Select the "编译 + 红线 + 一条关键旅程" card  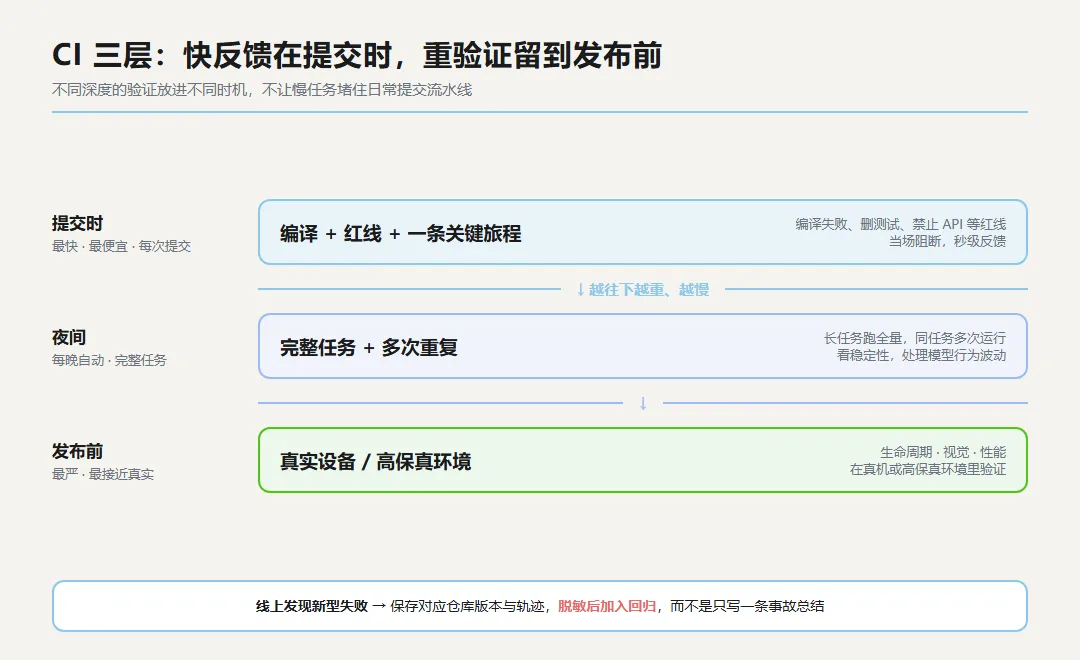(x=643, y=232)
